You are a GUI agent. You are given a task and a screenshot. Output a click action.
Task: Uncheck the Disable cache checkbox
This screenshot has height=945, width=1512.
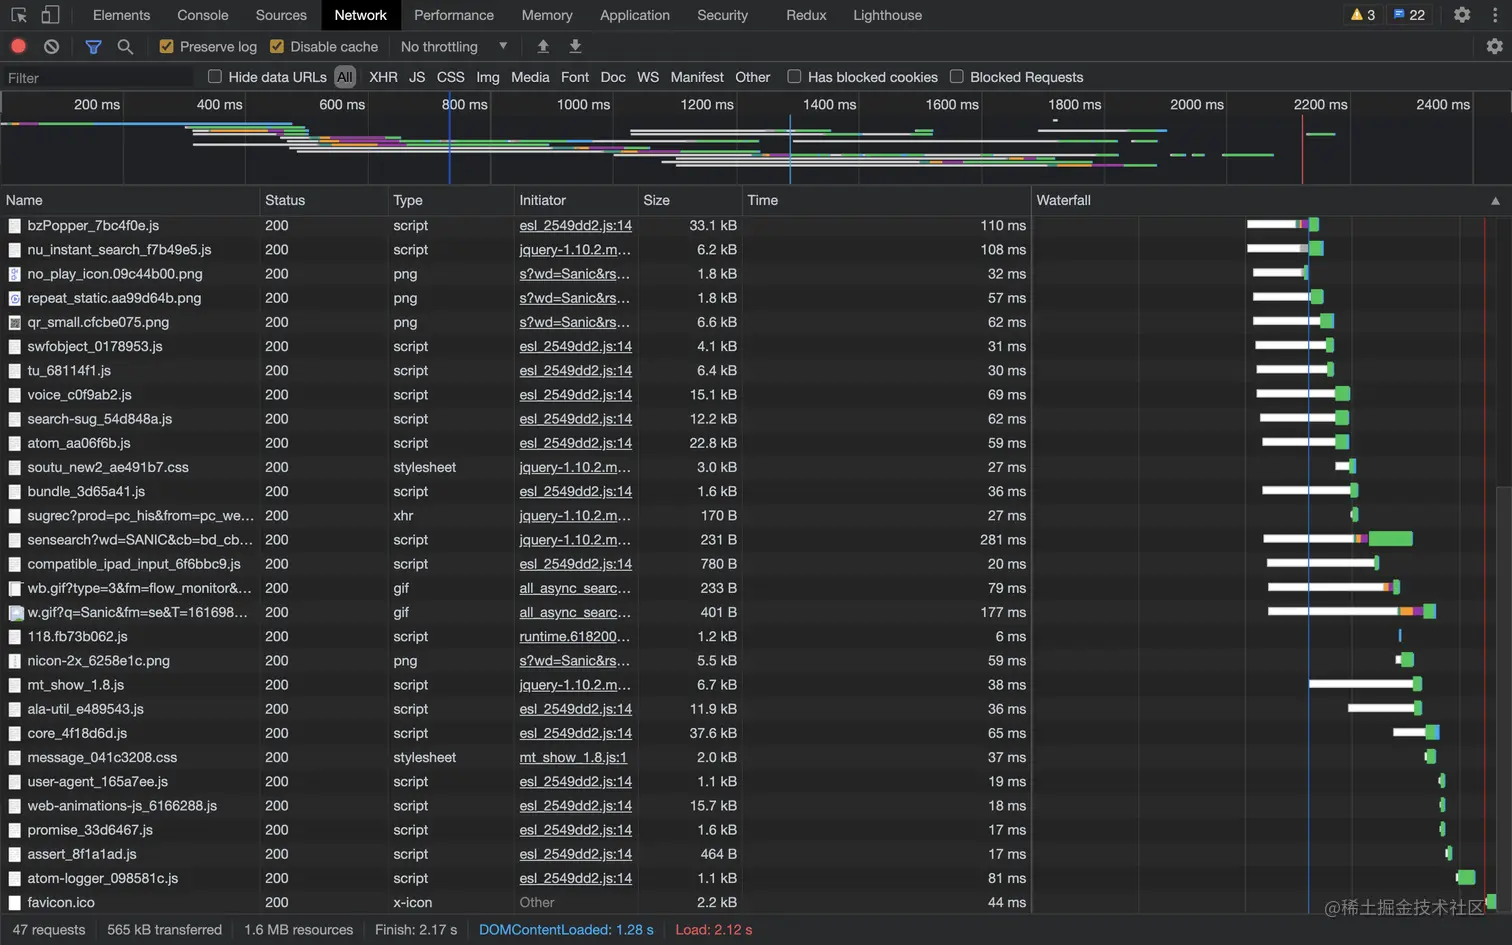coord(277,46)
